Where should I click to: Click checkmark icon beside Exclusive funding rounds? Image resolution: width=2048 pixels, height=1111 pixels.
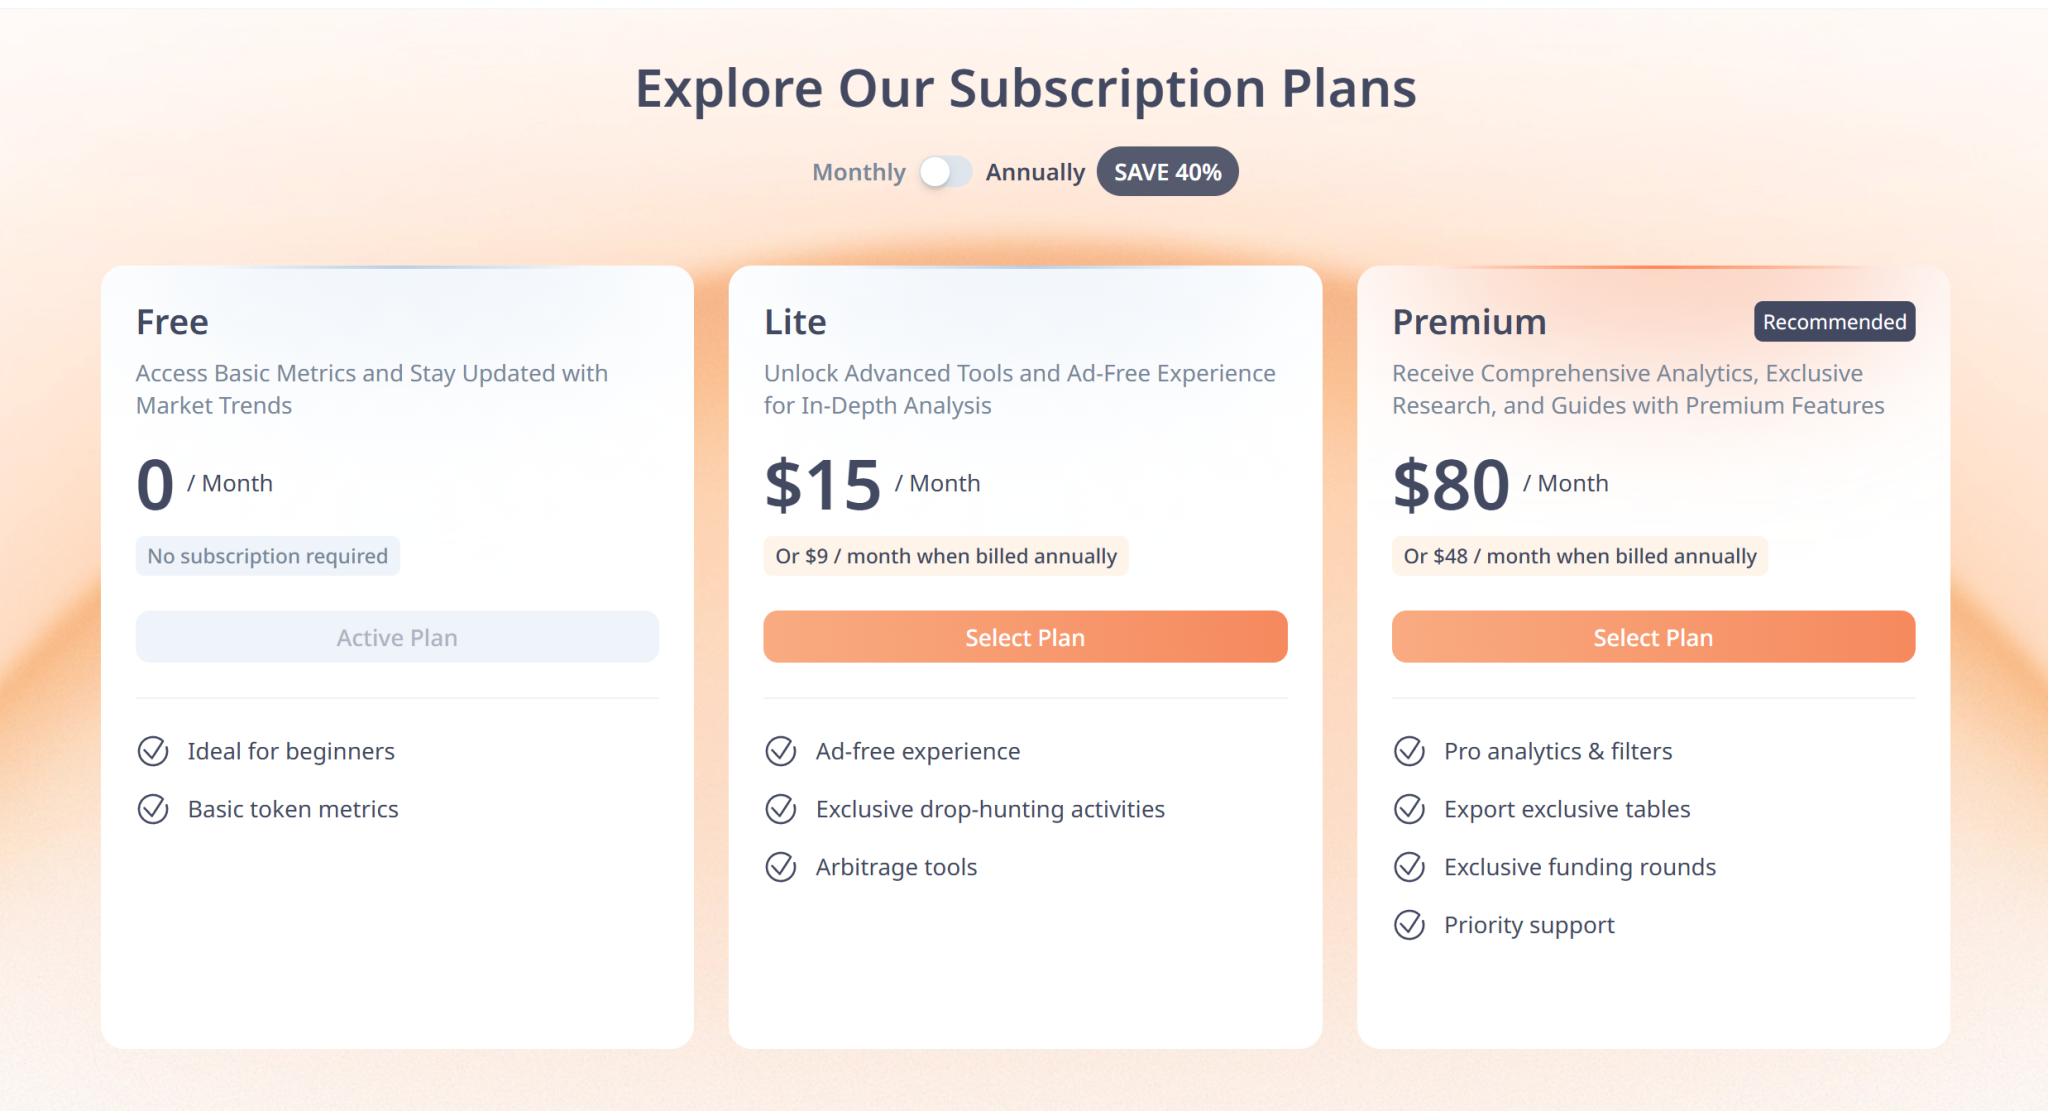pos(1409,867)
